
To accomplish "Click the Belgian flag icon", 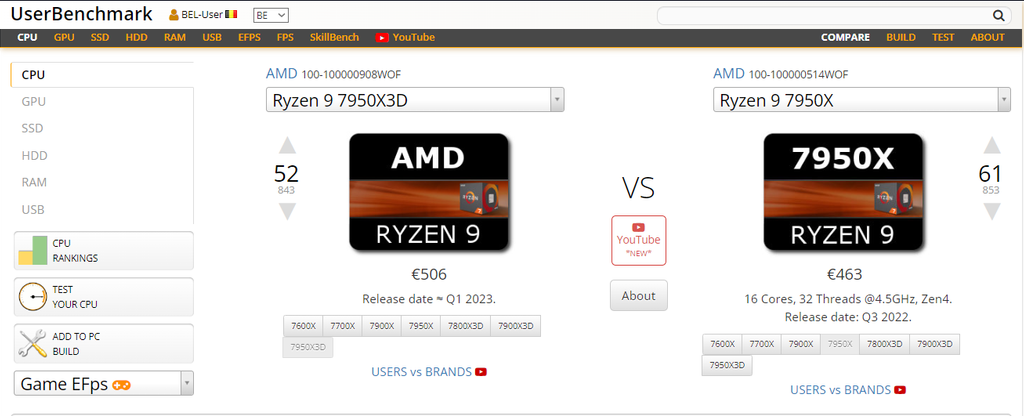I will pos(231,14).
